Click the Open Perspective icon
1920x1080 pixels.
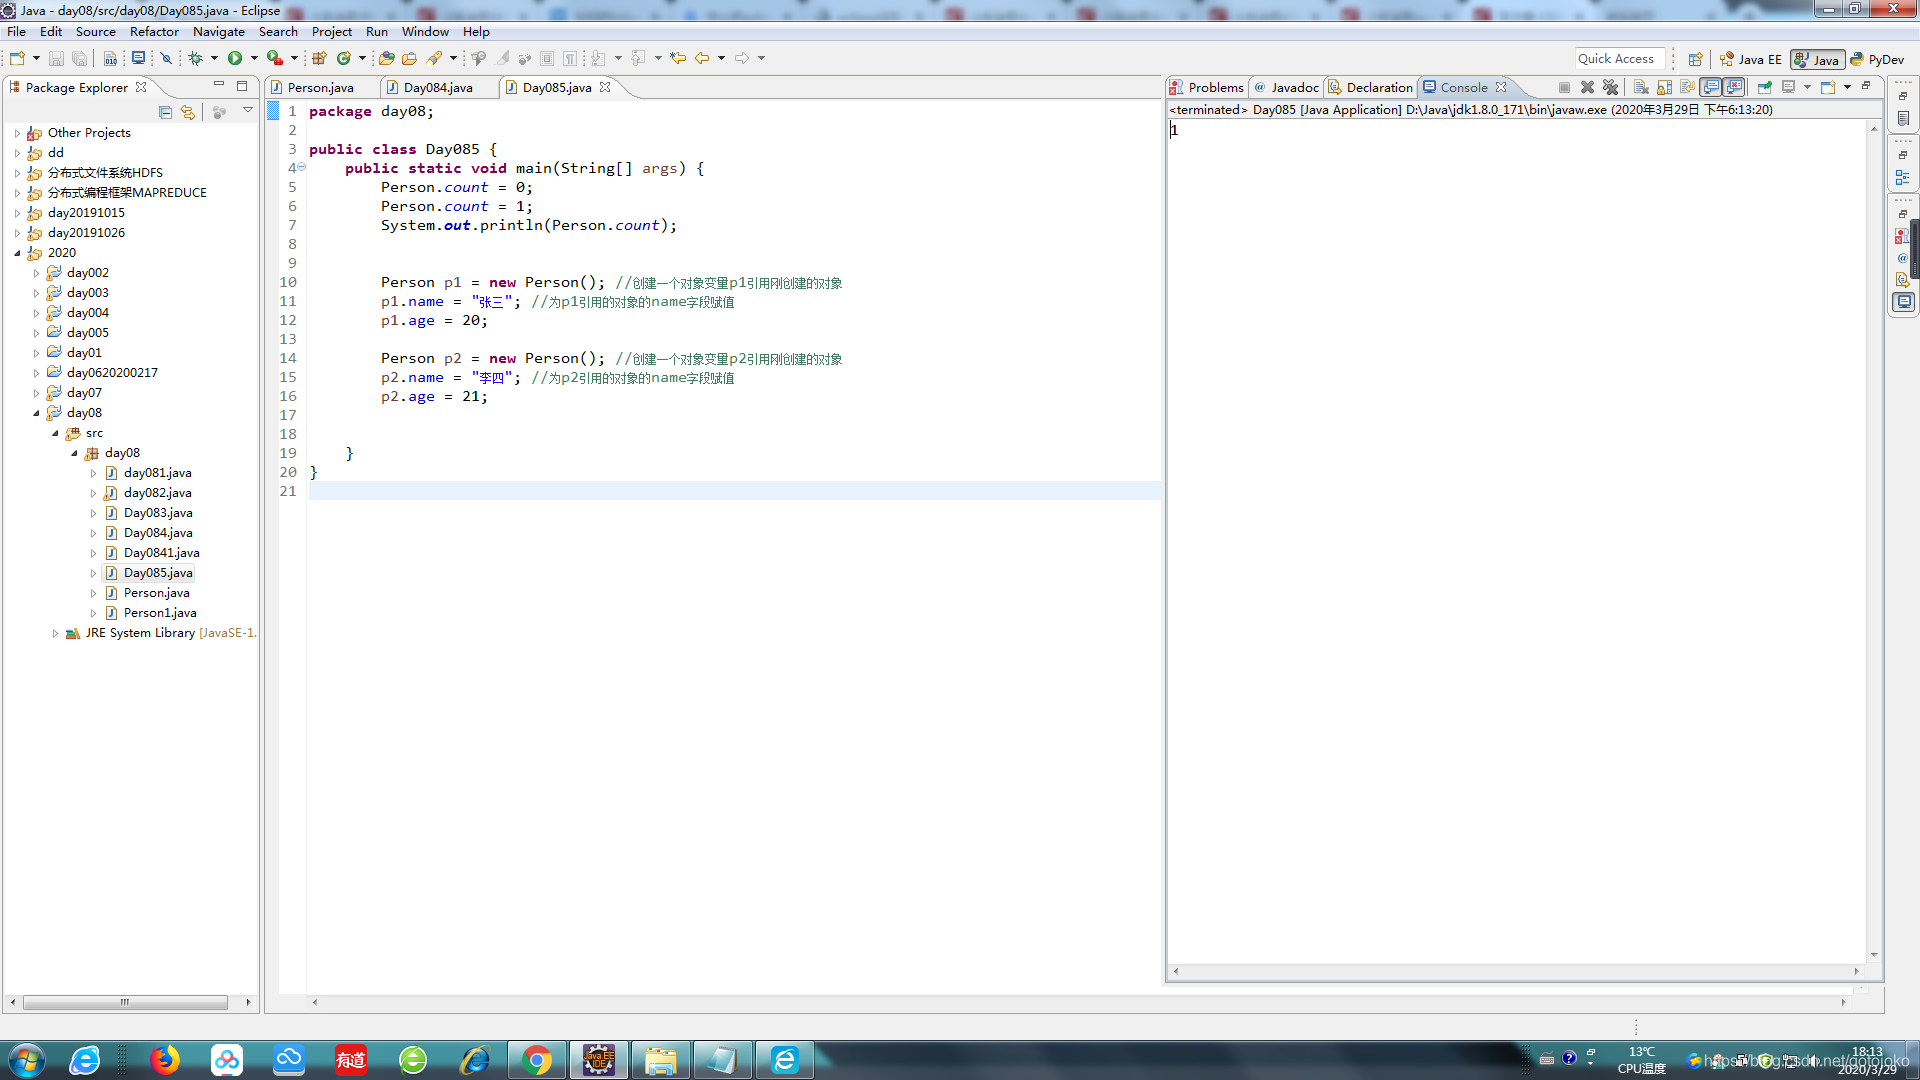click(x=1695, y=59)
